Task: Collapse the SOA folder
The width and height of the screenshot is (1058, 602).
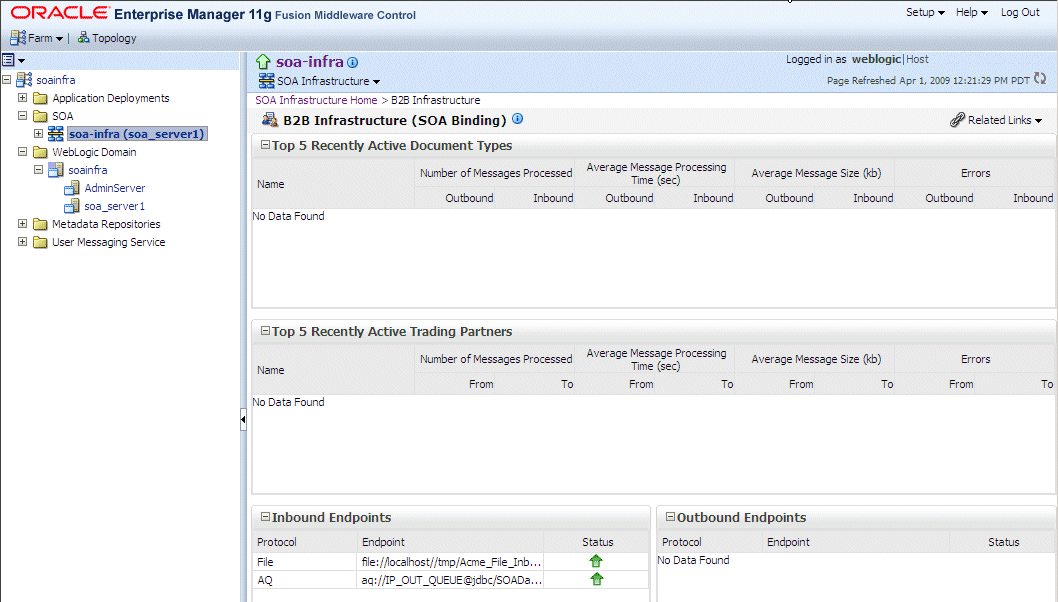Action: click(22, 115)
